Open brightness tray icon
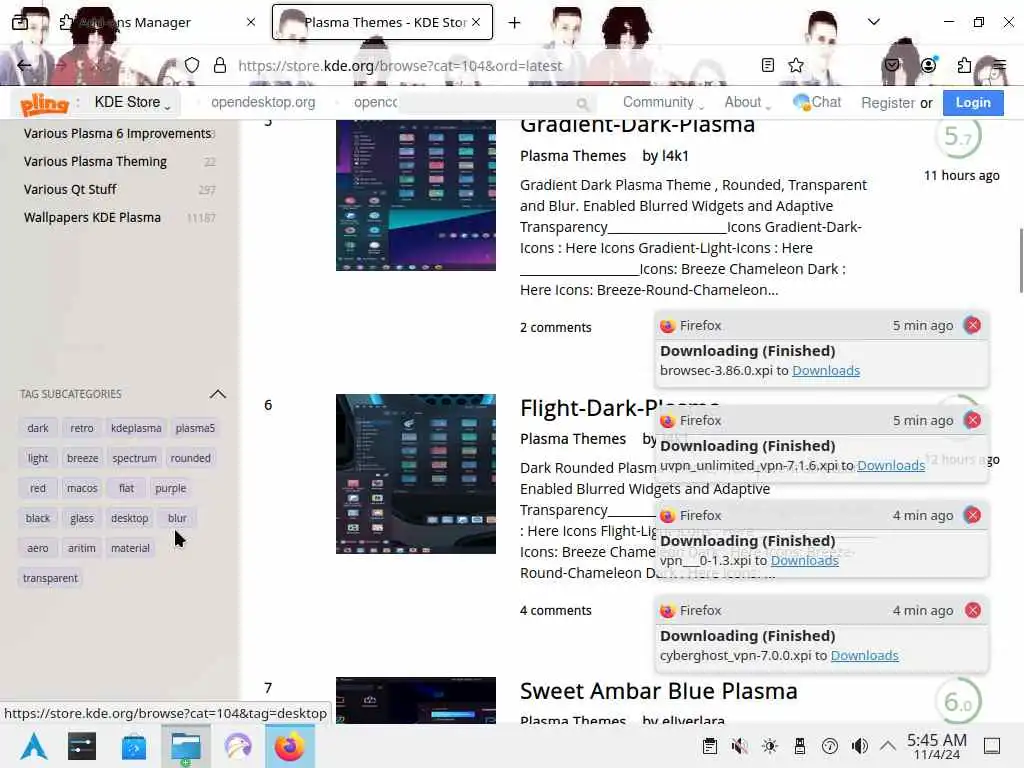The image size is (1024, 768). tap(770, 746)
